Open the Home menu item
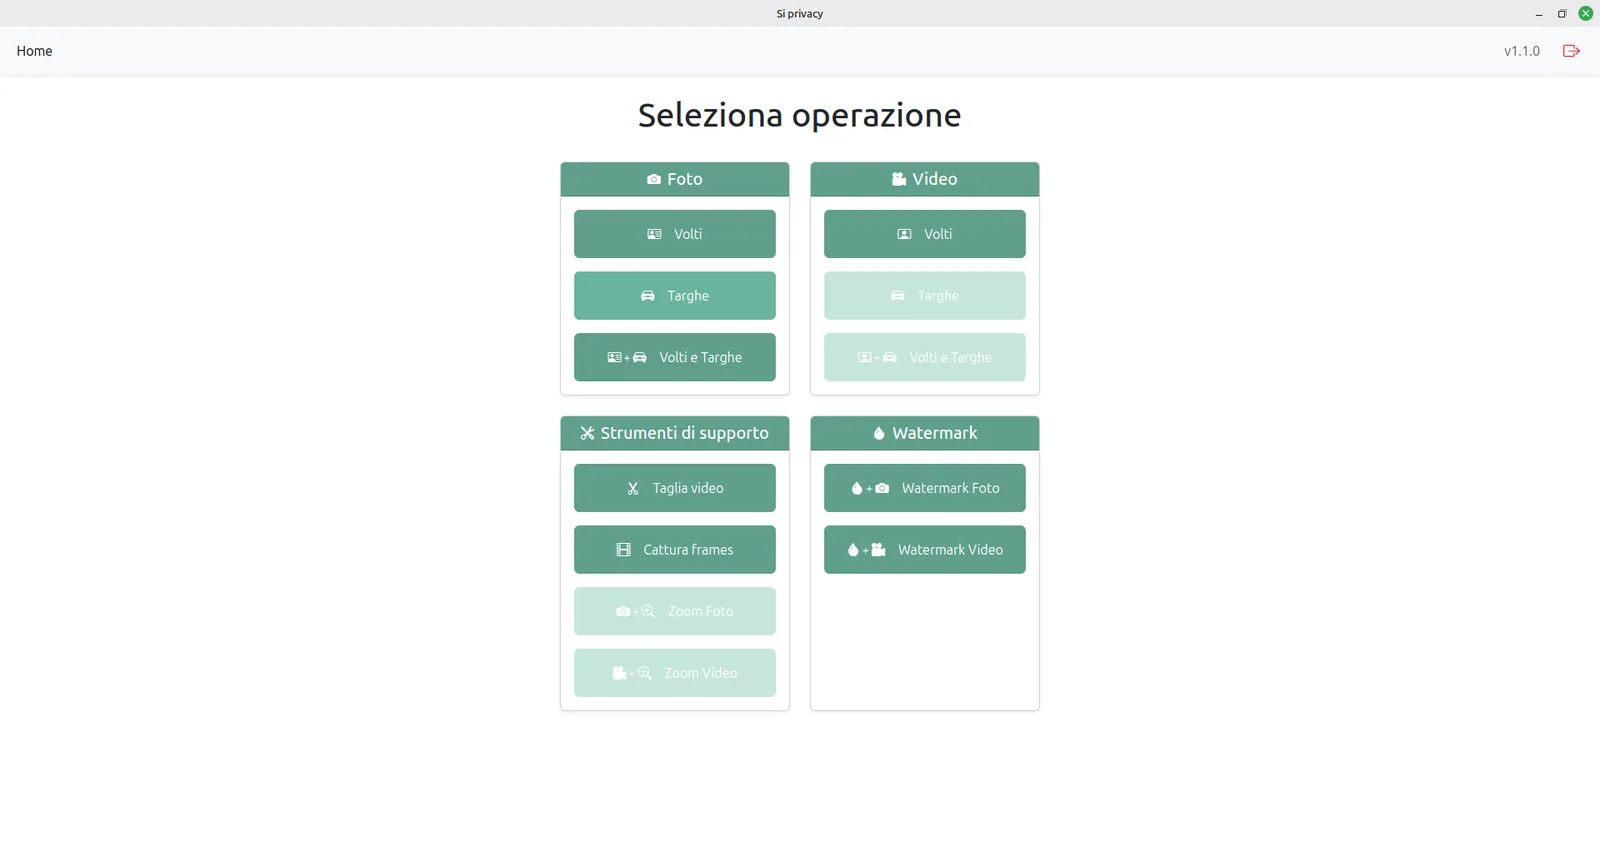Screen dimensions: 1600x866 [x=34, y=51]
